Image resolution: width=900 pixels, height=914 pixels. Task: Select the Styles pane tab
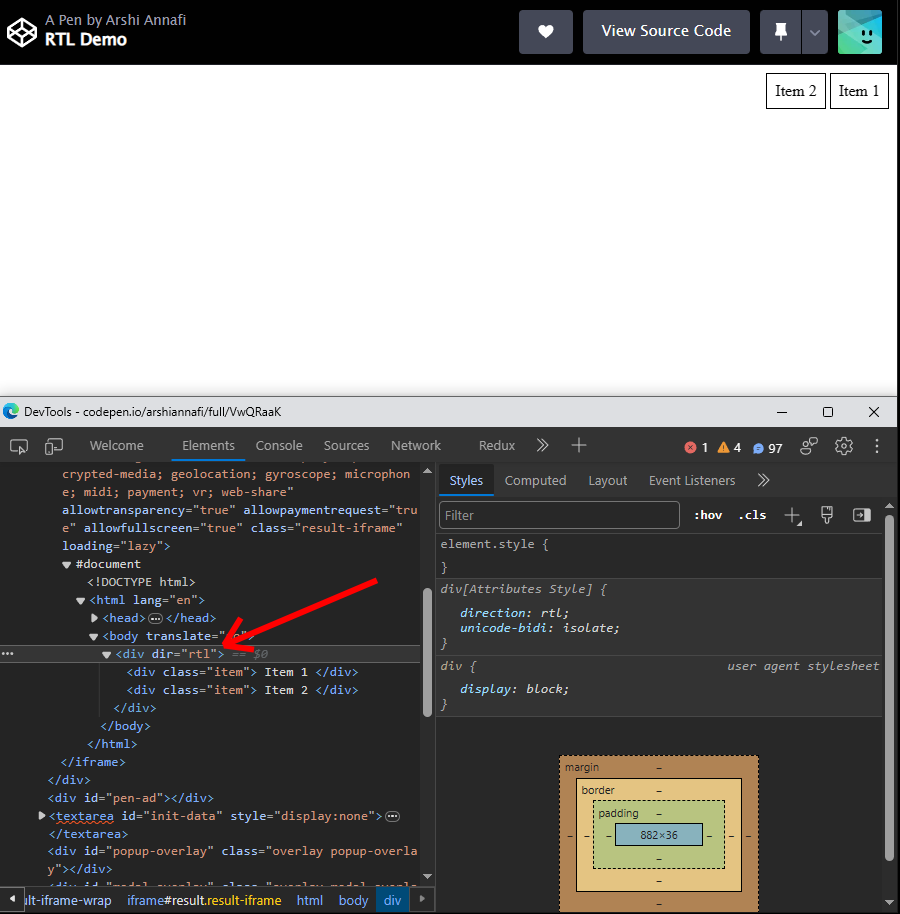[x=466, y=481]
